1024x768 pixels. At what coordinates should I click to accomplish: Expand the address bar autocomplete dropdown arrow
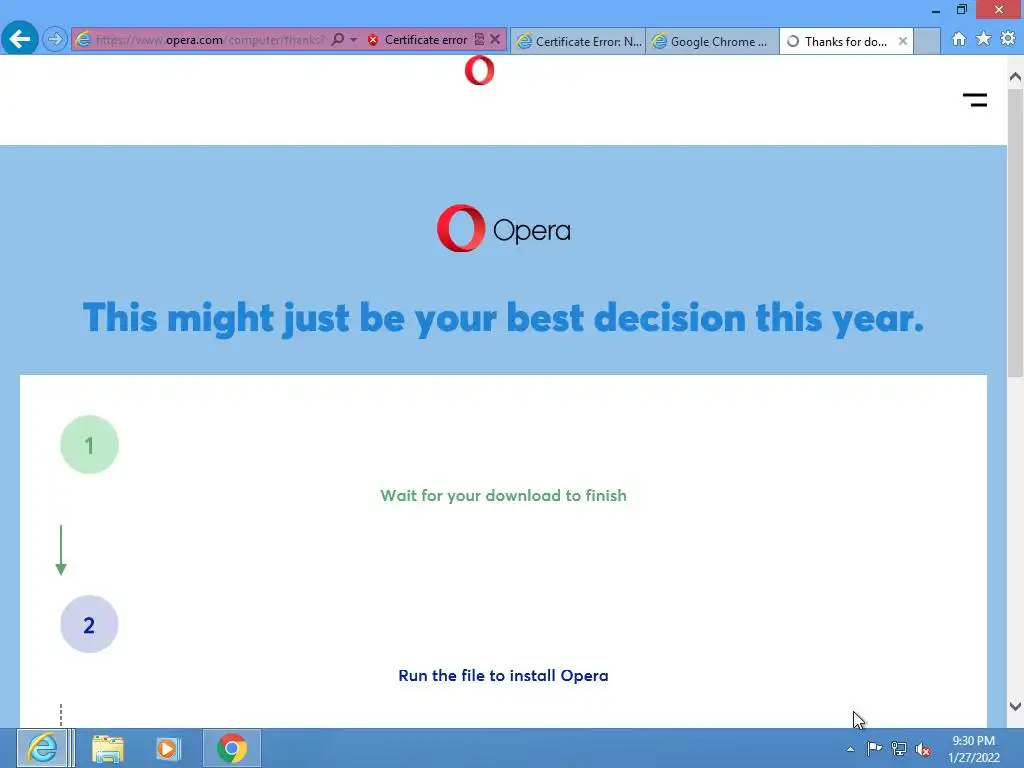353,40
